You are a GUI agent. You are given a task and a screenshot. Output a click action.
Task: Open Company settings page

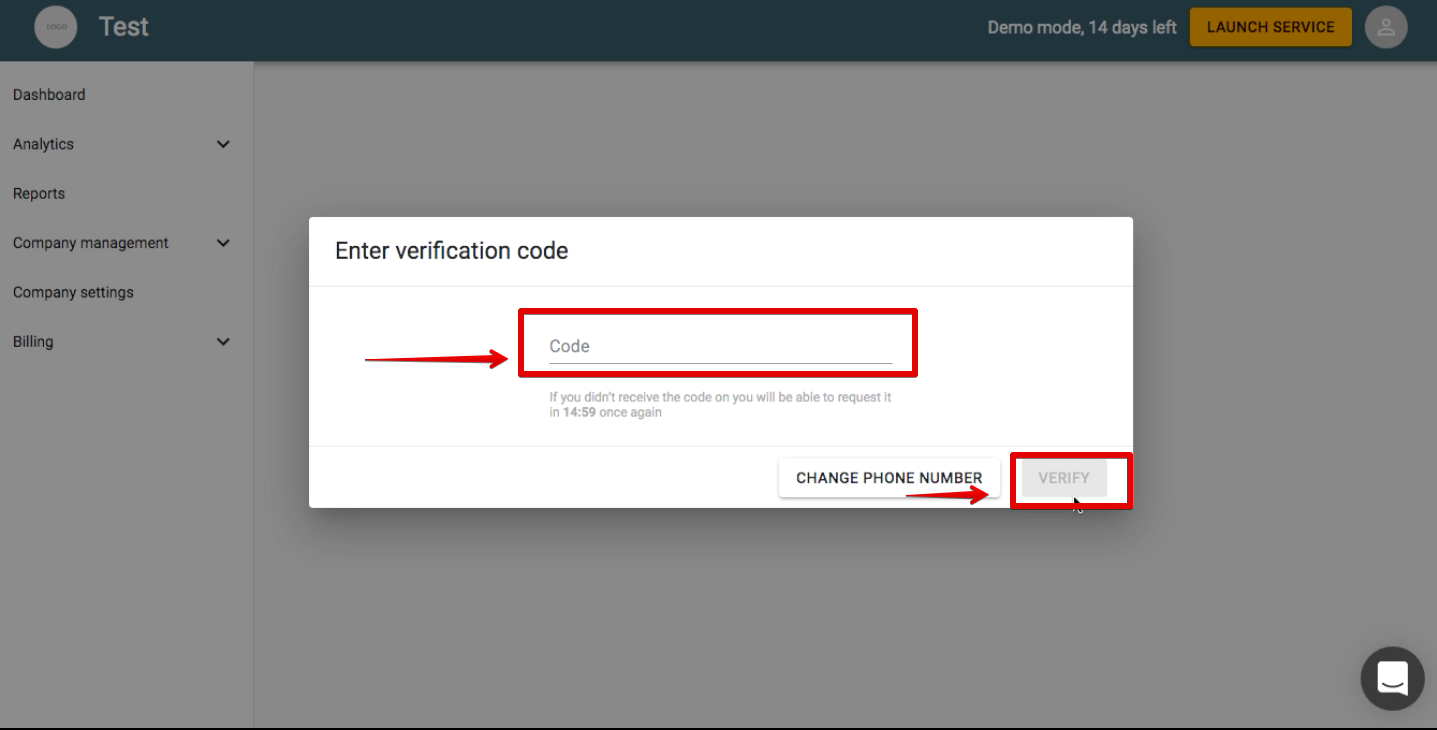(73, 292)
